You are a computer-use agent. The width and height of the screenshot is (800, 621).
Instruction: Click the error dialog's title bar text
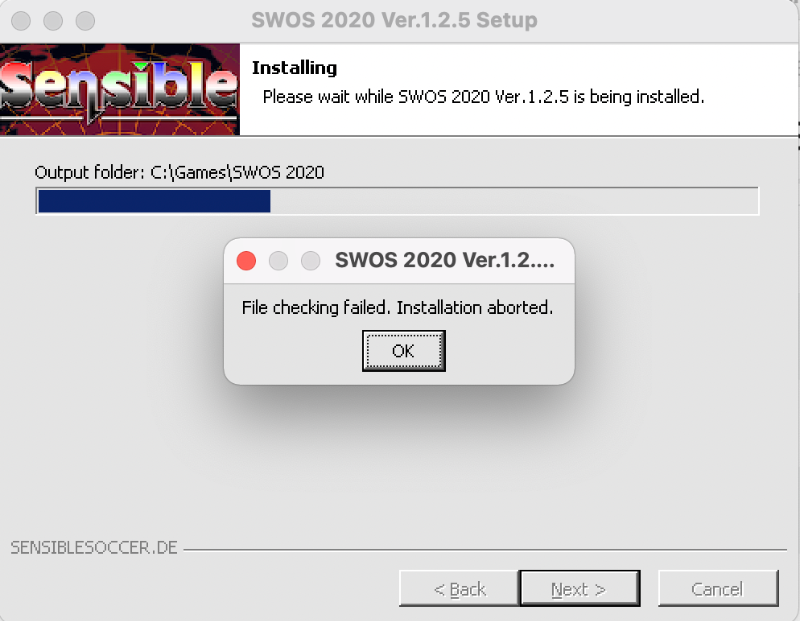click(444, 260)
